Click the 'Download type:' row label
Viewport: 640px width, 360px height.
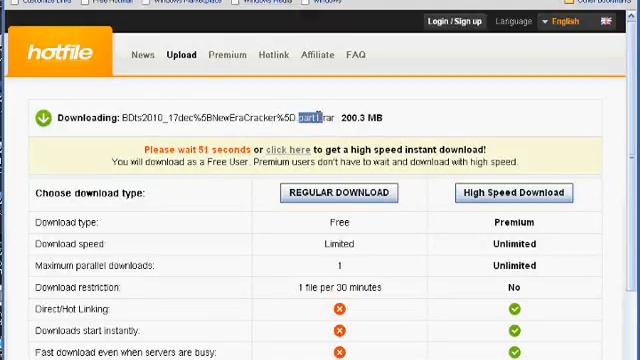click(x=67, y=222)
